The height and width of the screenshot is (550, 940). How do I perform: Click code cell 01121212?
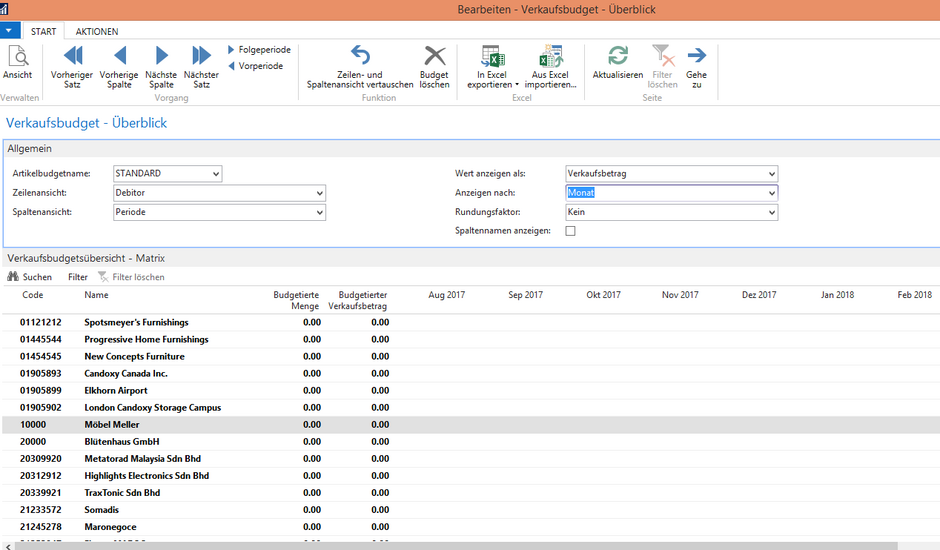(41, 323)
